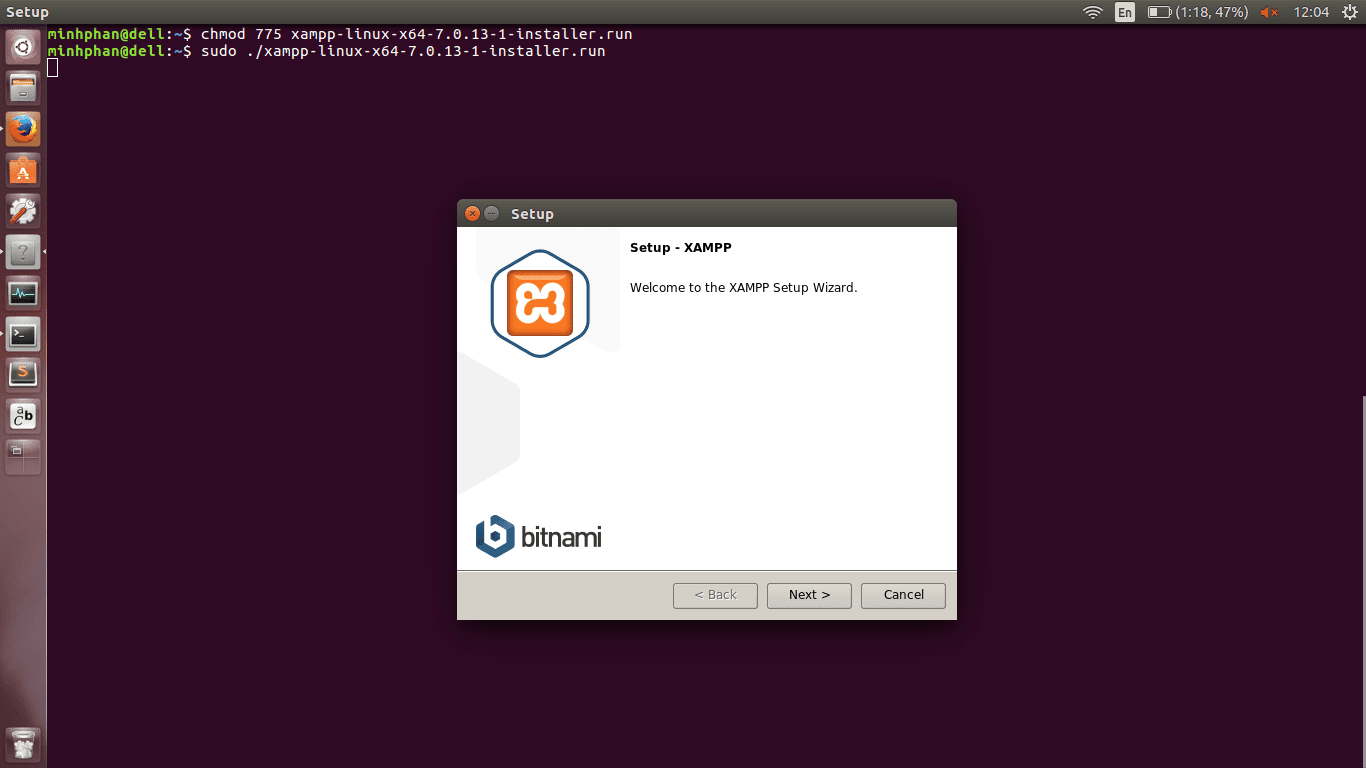Click the Dash home button
The width and height of the screenshot is (1366, 768).
[22, 46]
